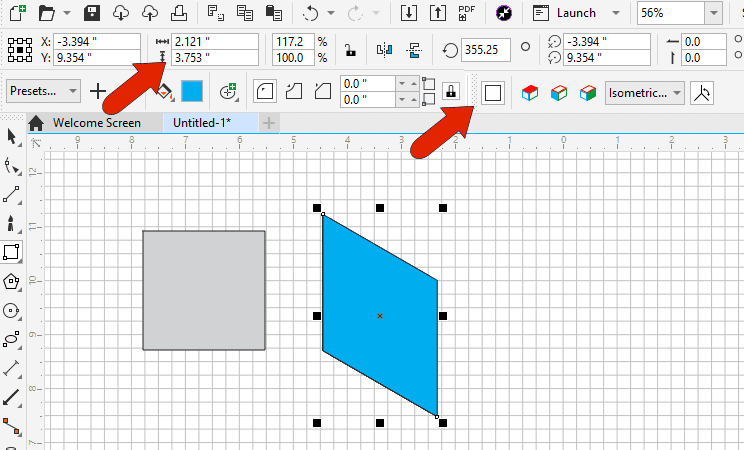Select the Rectangle tool in the toolbox
Viewport: 744px width, 450px height.
(x=12, y=252)
